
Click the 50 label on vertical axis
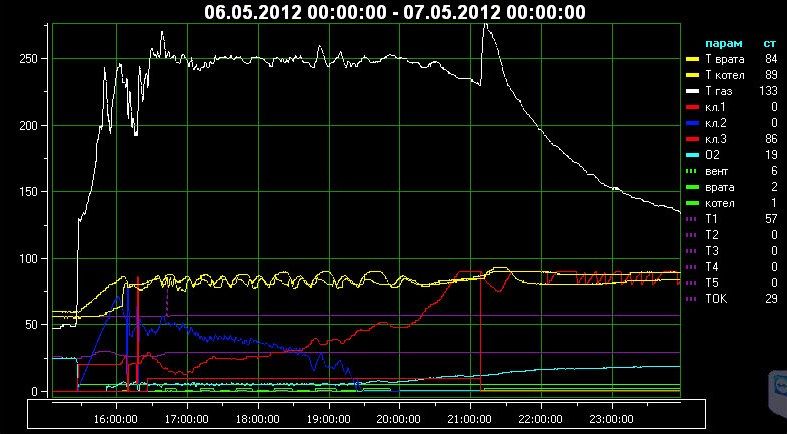(x=31, y=325)
